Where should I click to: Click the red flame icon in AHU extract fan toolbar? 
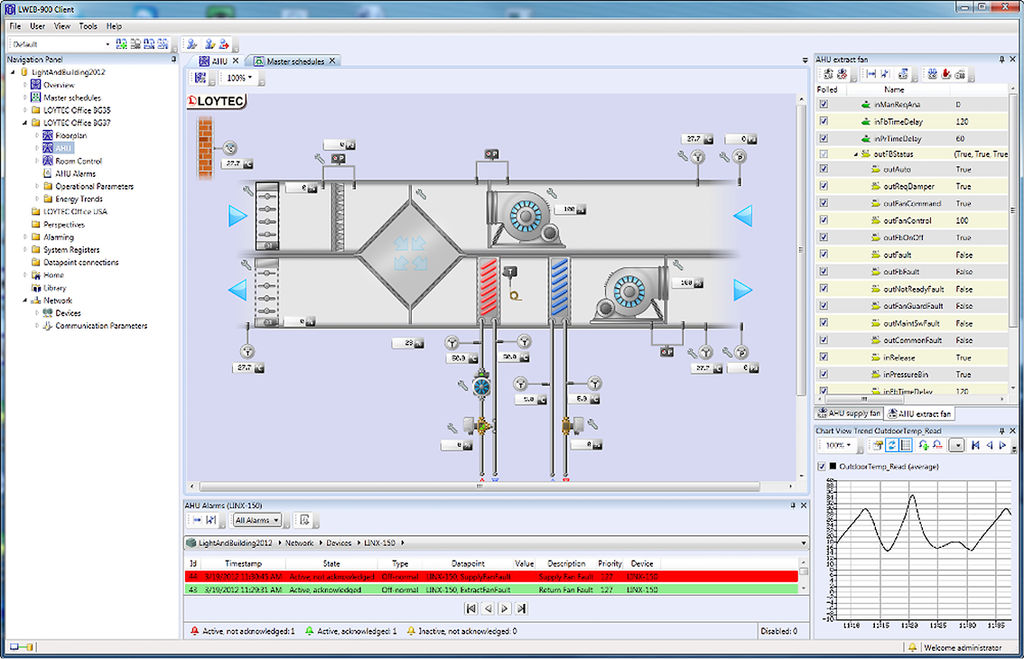pyautogui.click(x=946, y=74)
